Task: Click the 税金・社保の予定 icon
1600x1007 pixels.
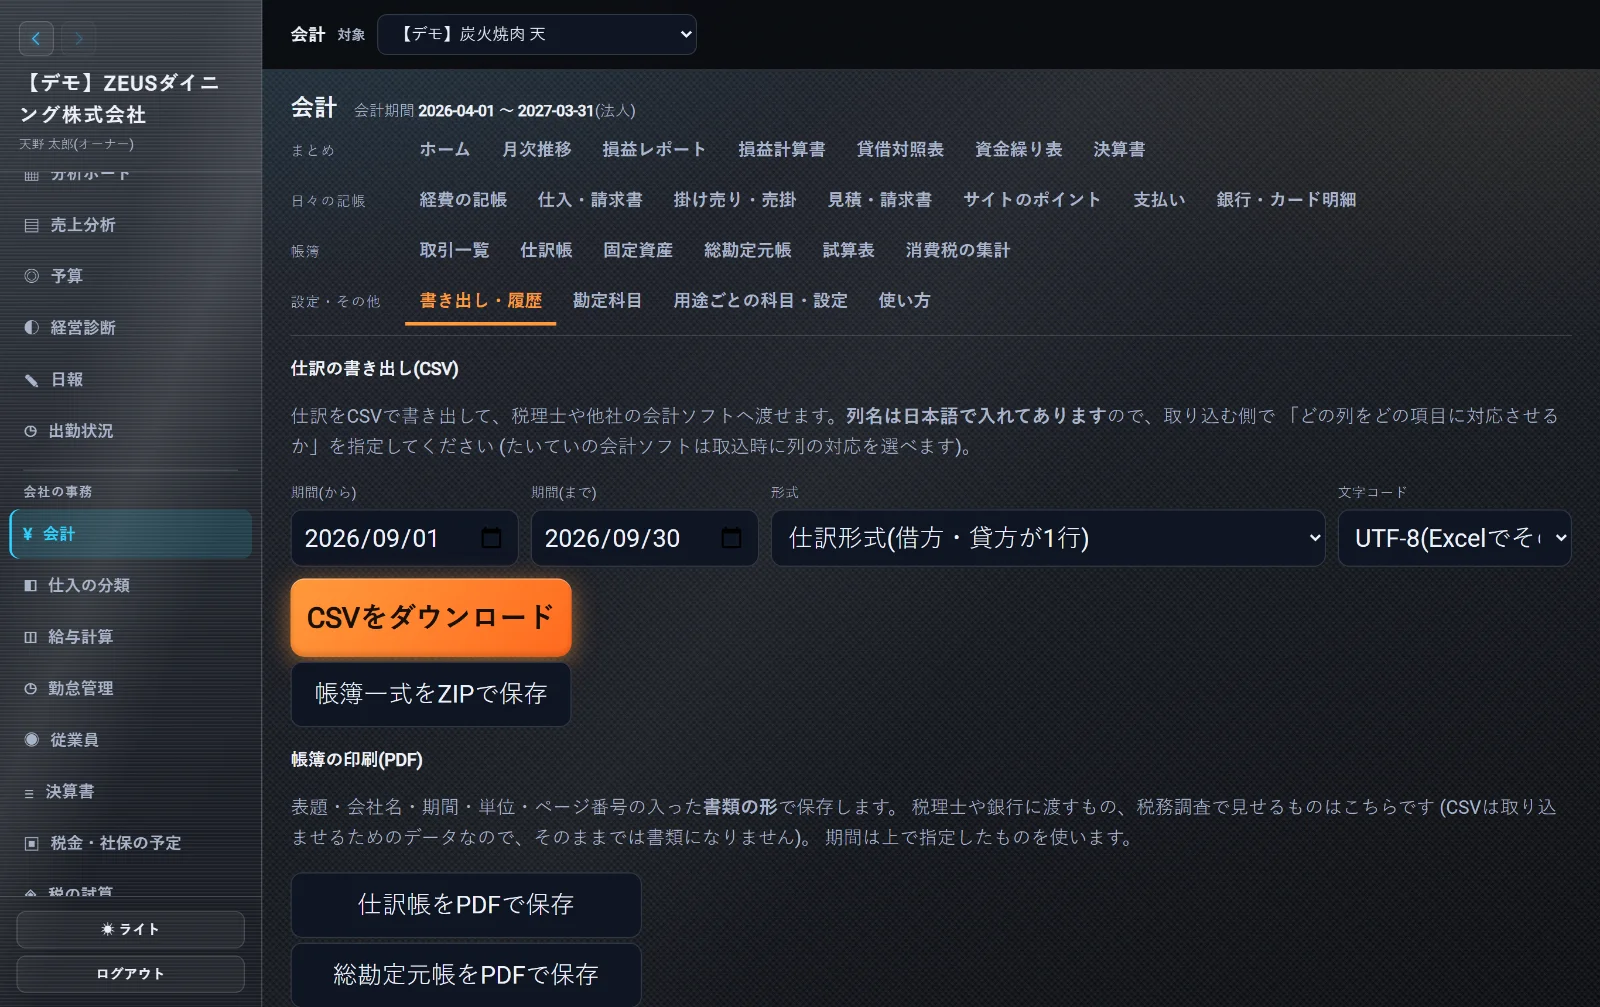Action: point(32,844)
